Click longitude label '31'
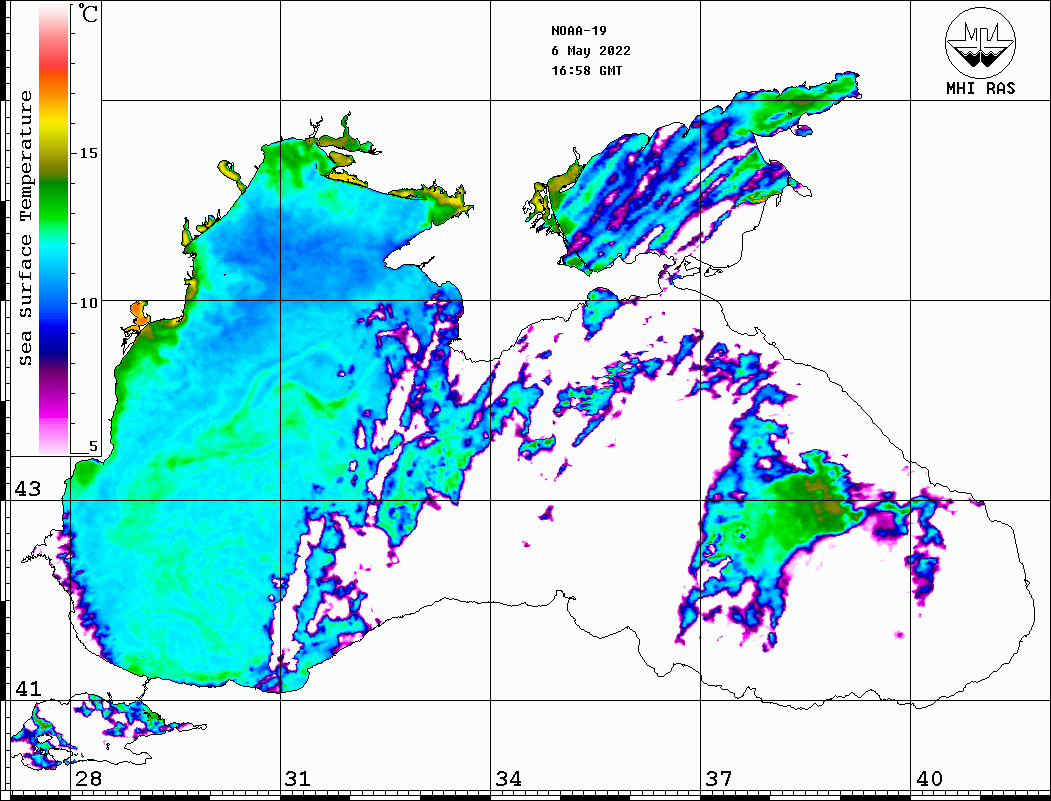The image size is (1051, 801). 298,779
